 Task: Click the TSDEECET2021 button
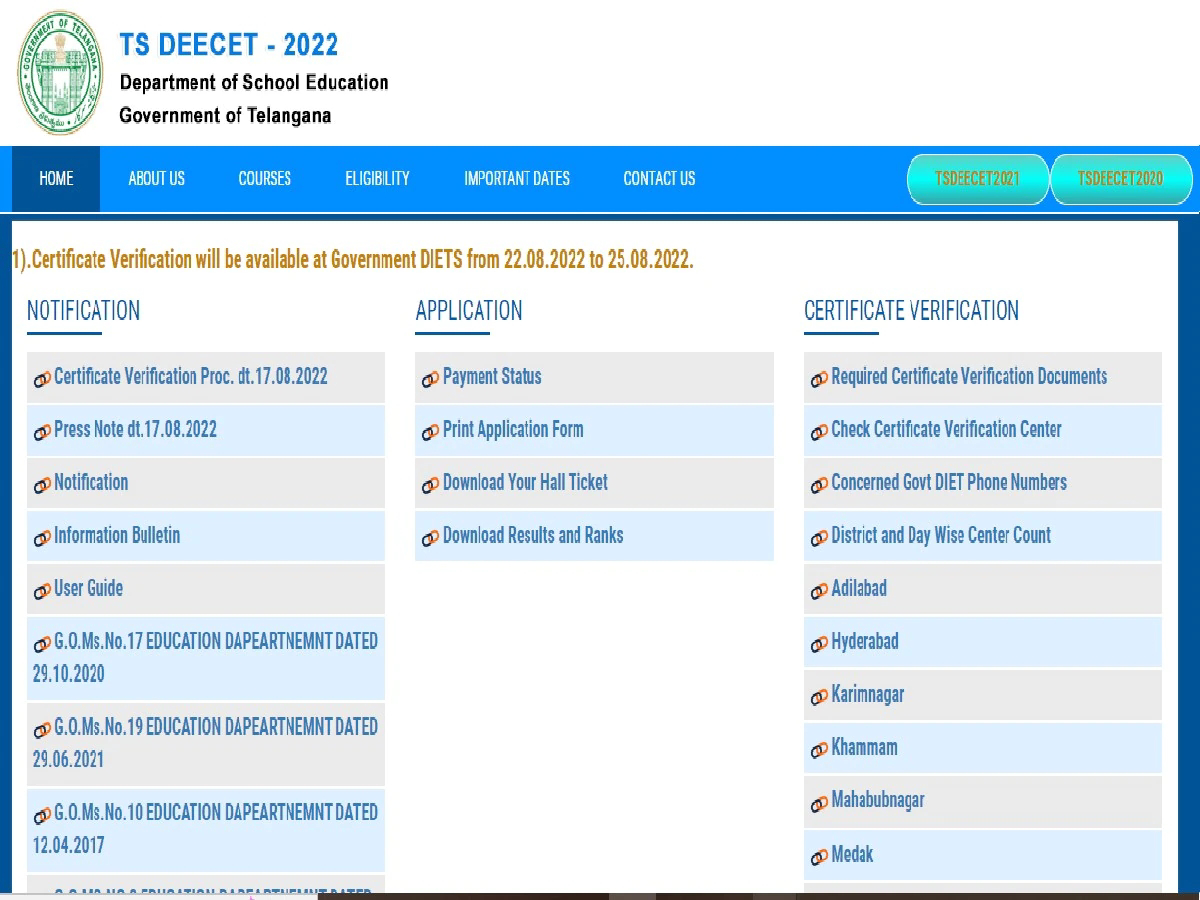pyautogui.click(x=977, y=179)
